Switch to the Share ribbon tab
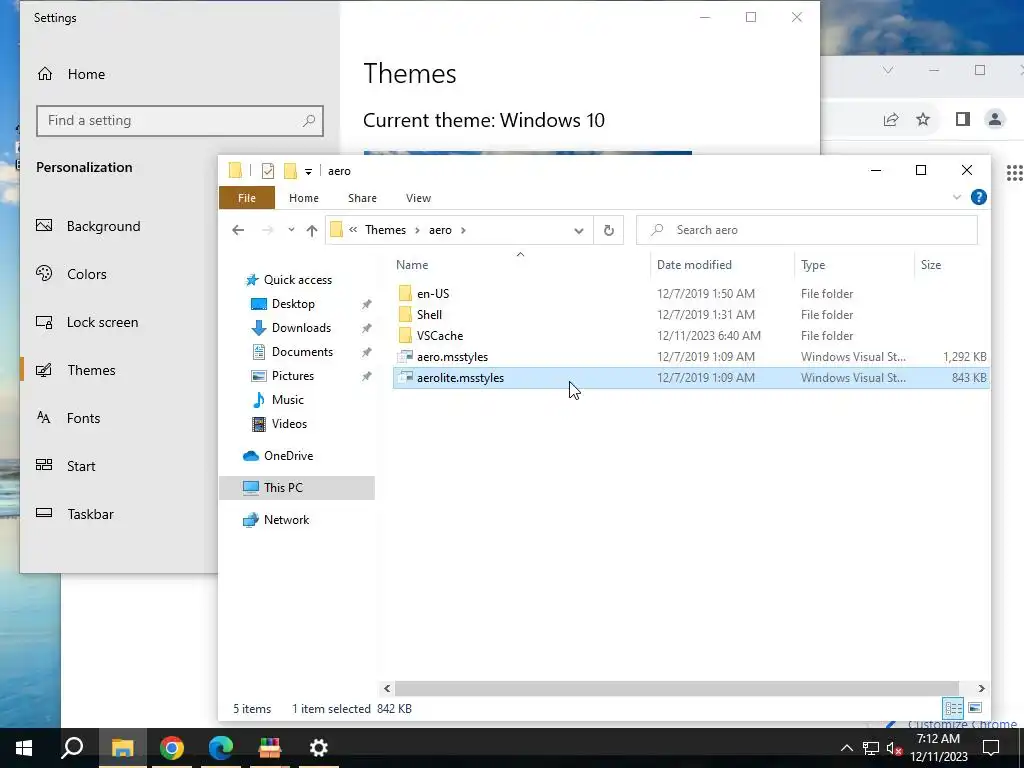Screen dimensions: 1024x768 362,198
